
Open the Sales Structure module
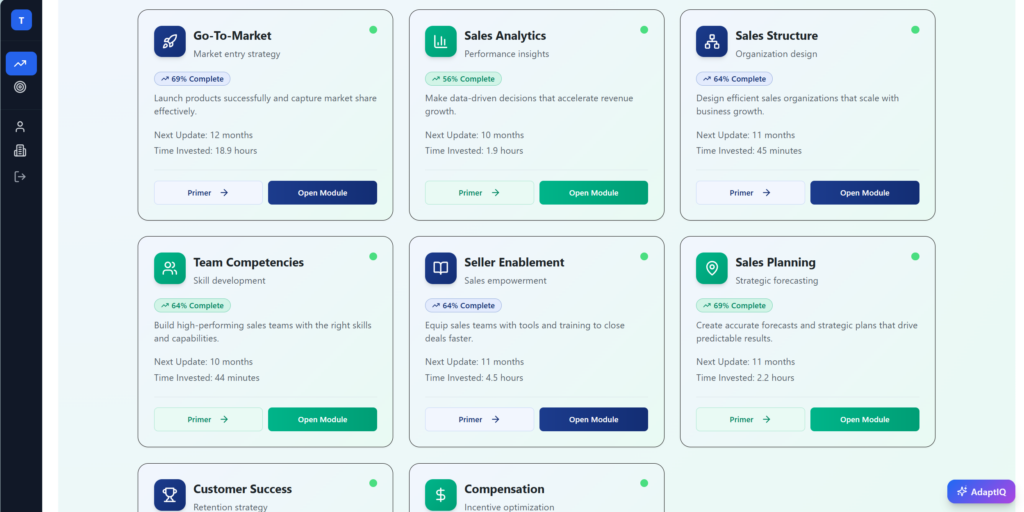coord(865,193)
